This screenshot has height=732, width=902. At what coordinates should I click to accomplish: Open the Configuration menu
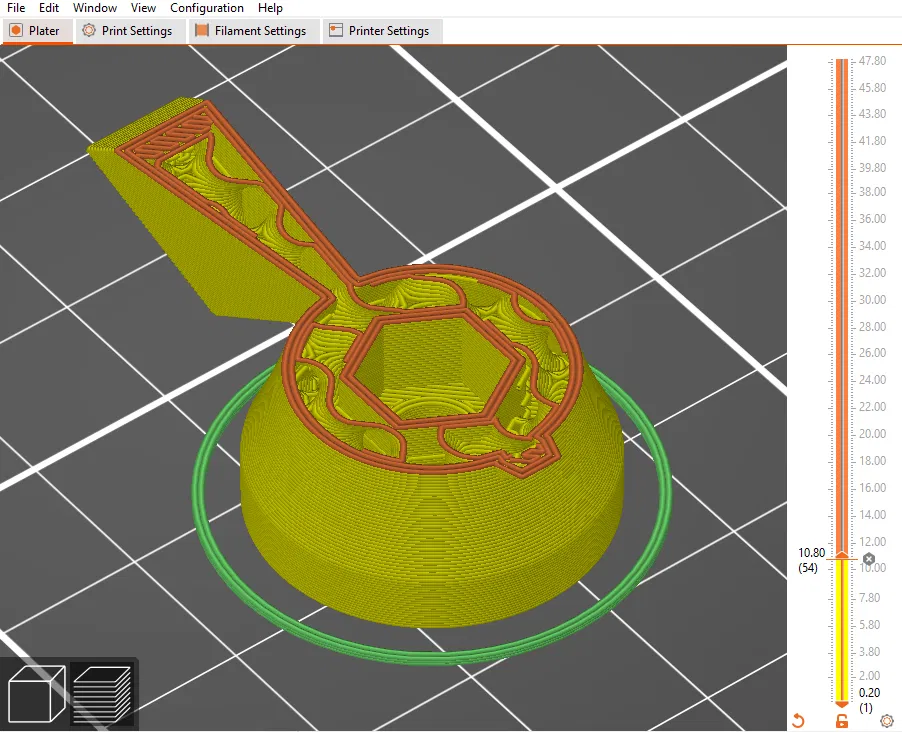207,8
